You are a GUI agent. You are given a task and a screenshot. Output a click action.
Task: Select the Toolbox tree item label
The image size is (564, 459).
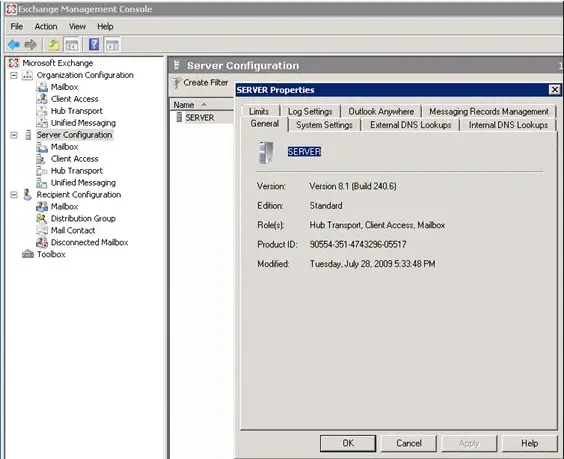tap(51, 254)
